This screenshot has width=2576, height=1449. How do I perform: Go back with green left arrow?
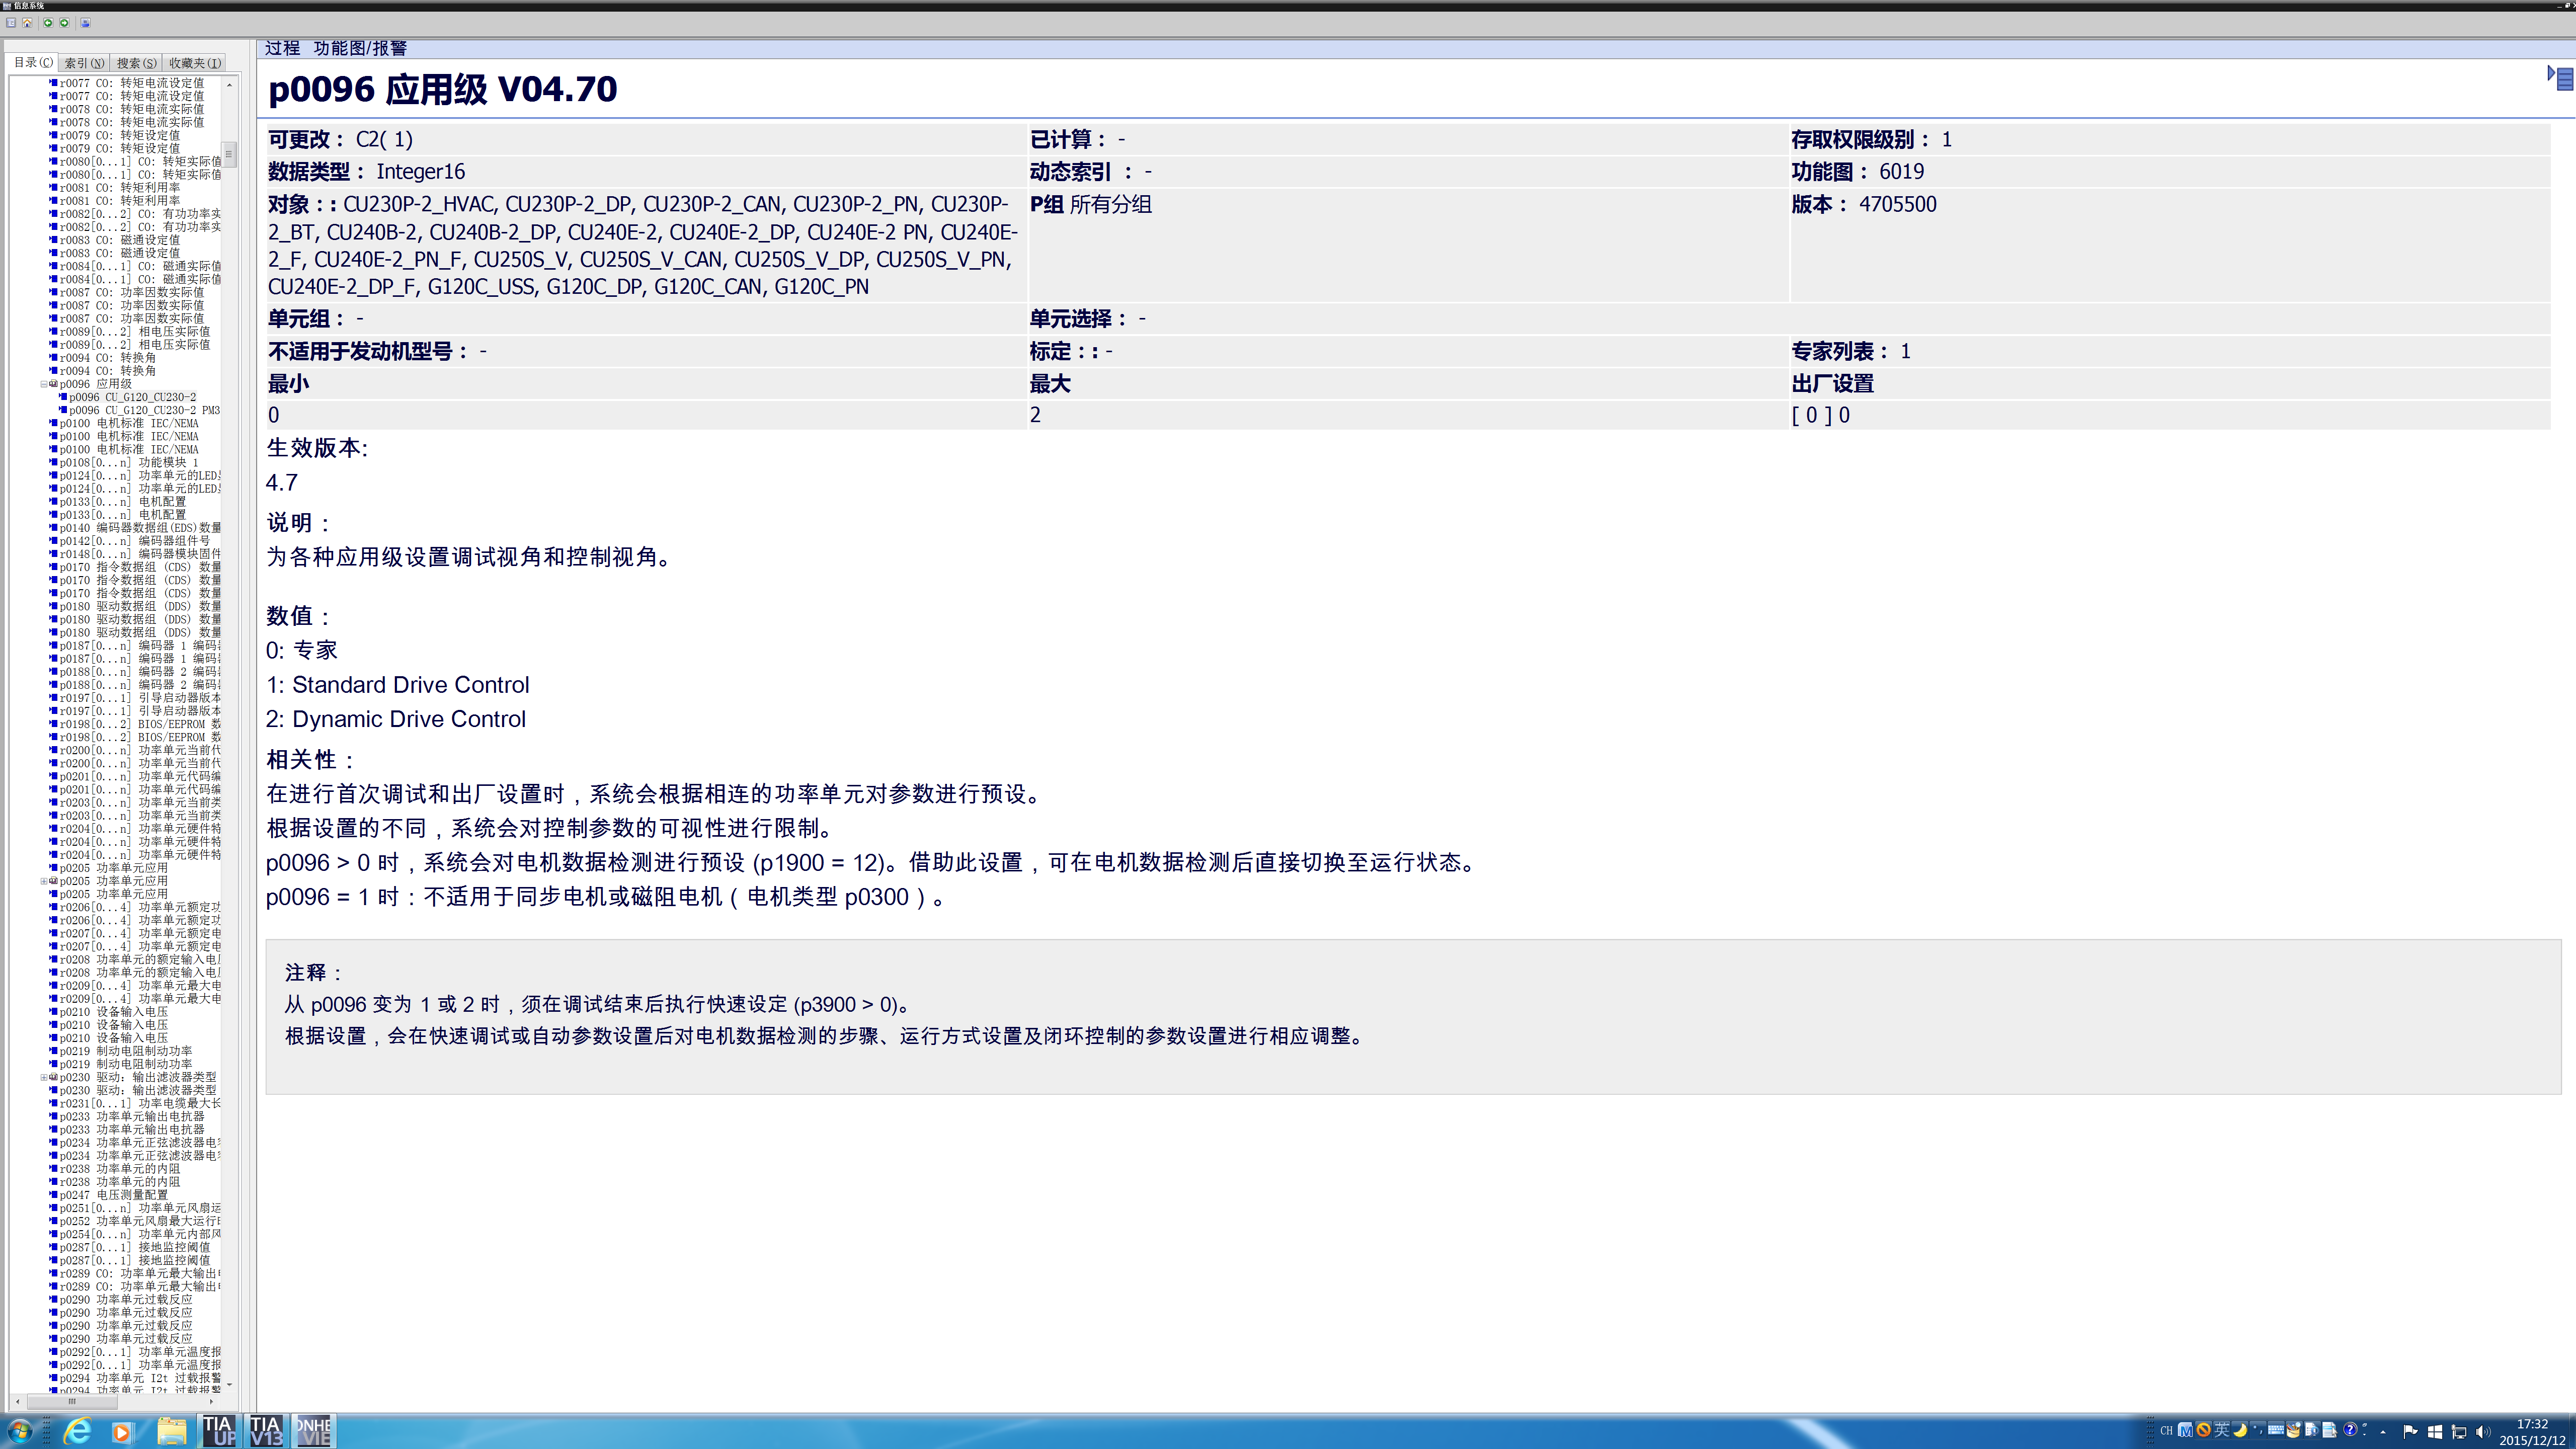pyautogui.click(x=47, y=23)
